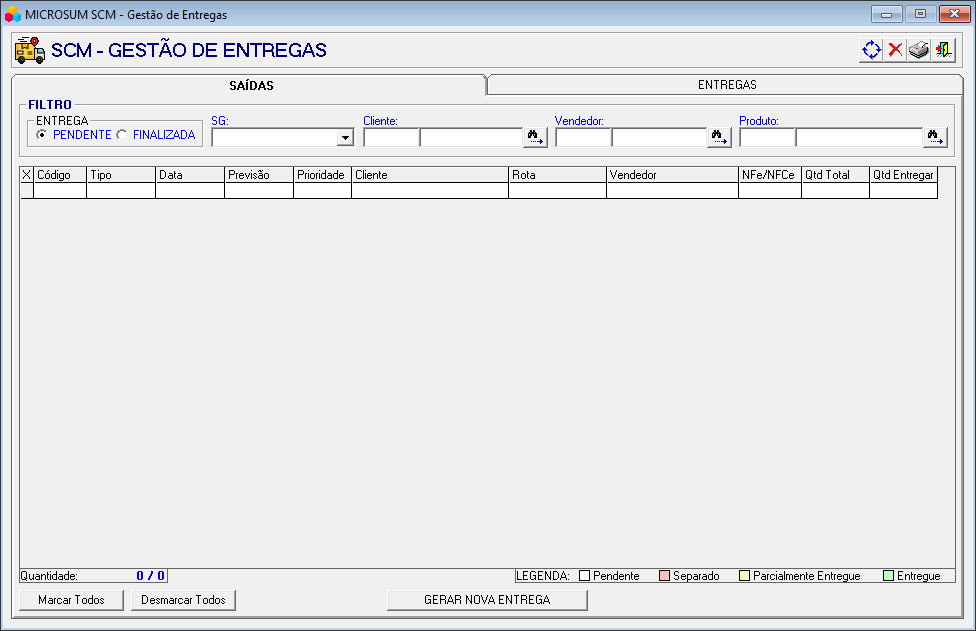Click the Cliente column header in the grid

[430, 175]
